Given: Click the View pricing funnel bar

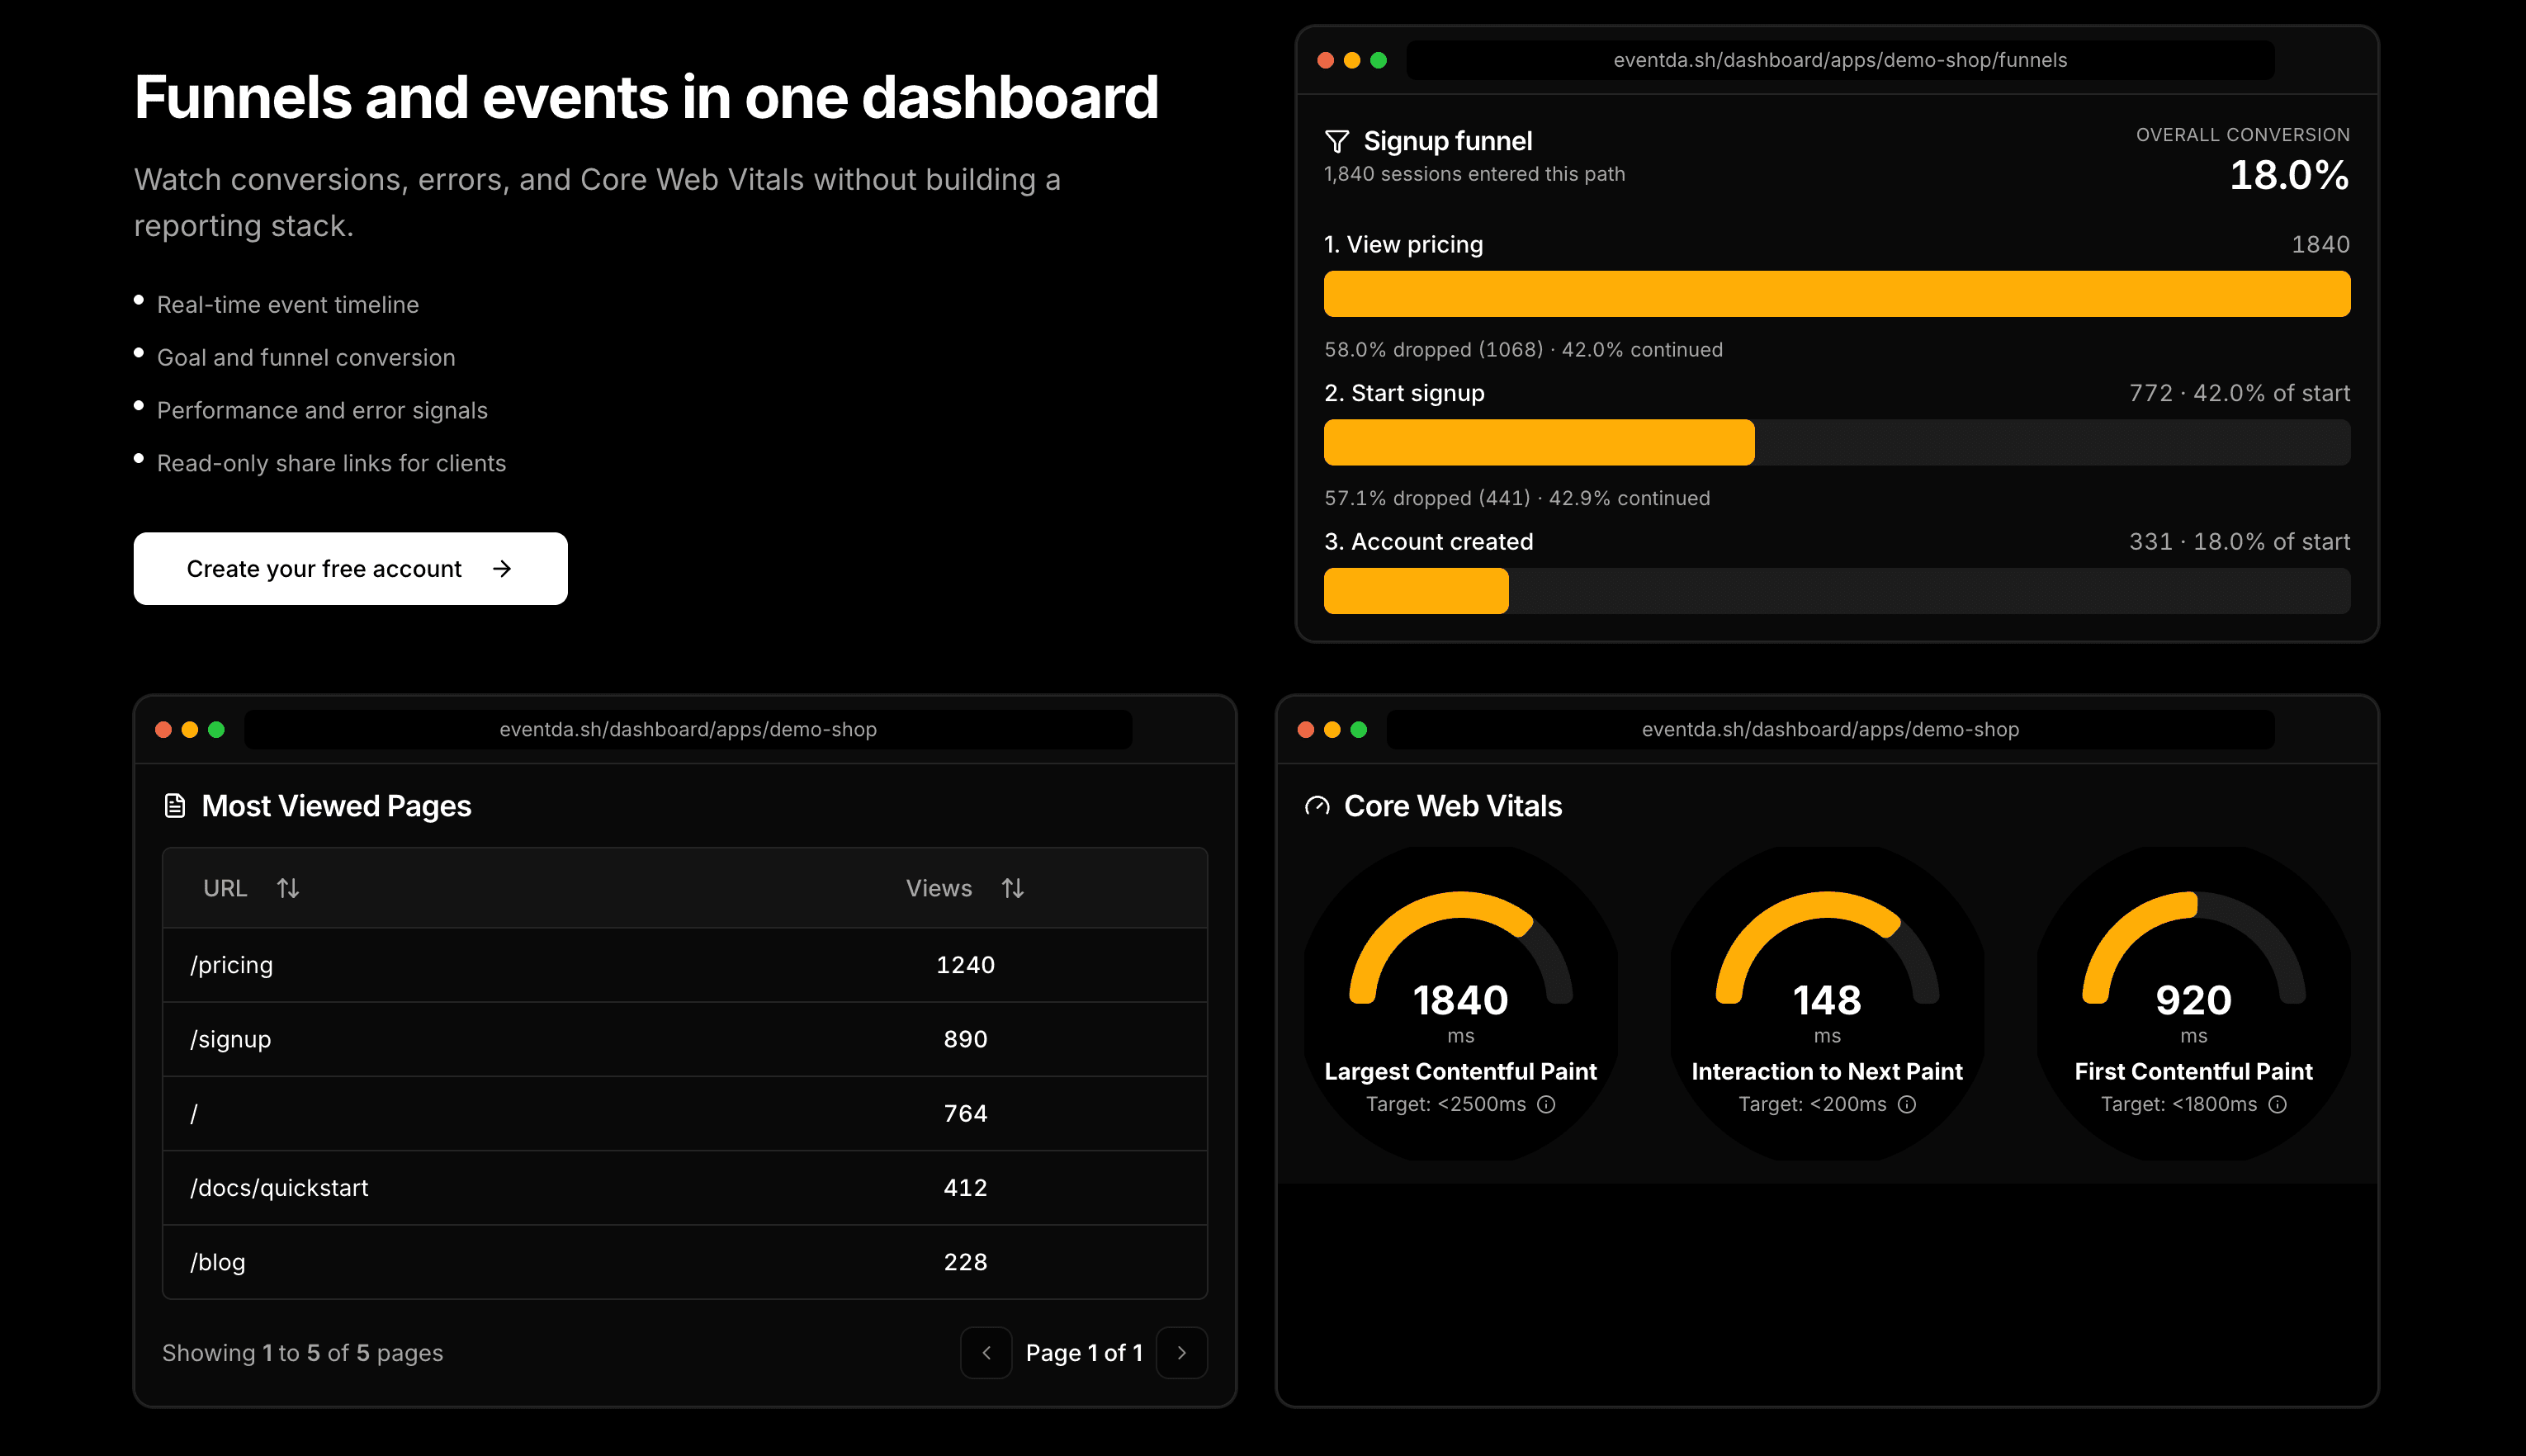Looking at the screenshot, I should pos(1837,294).
